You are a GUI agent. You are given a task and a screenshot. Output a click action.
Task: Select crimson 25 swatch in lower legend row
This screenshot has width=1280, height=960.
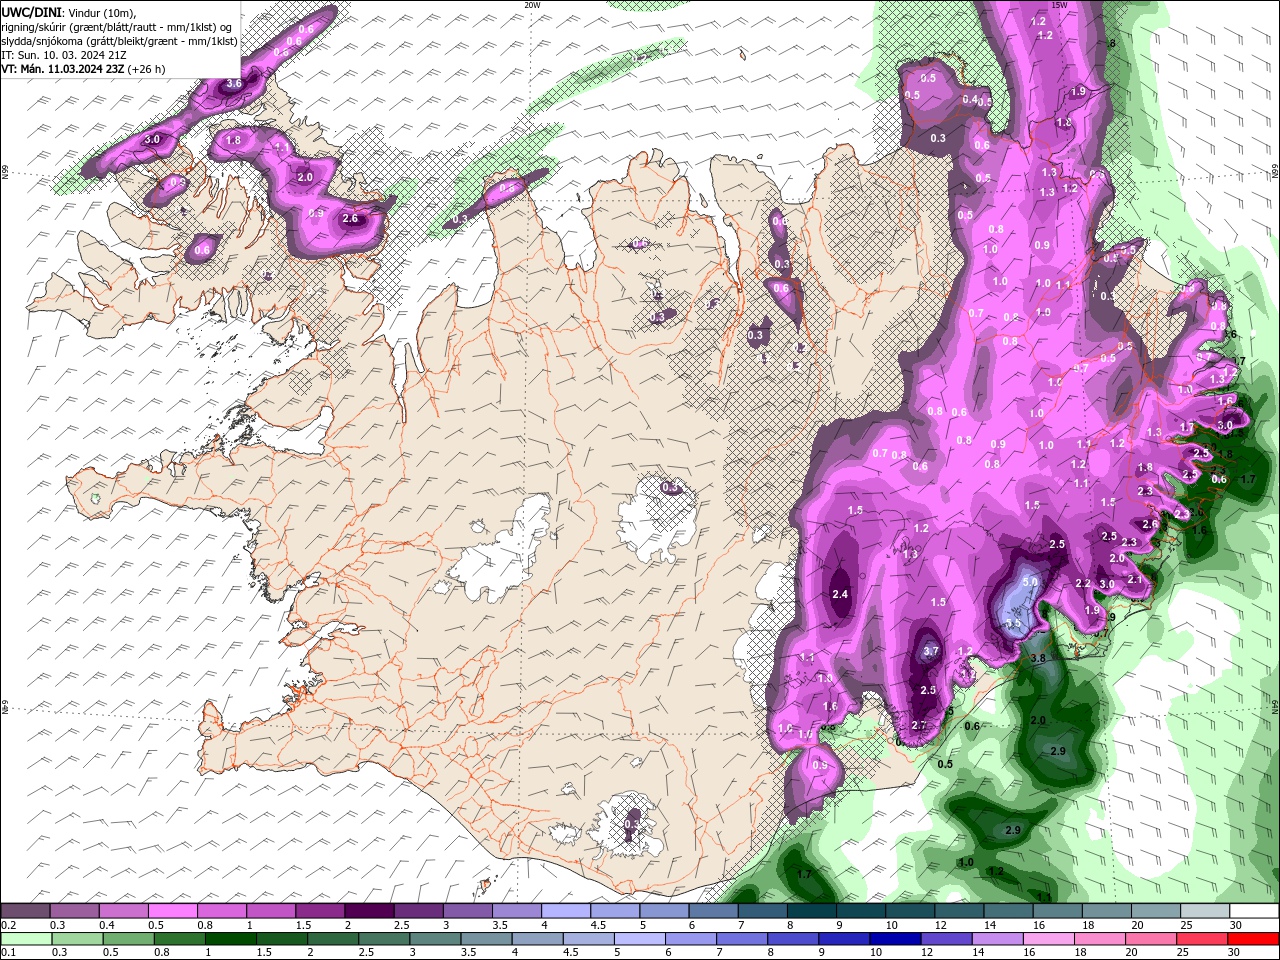click(1201, 939)
